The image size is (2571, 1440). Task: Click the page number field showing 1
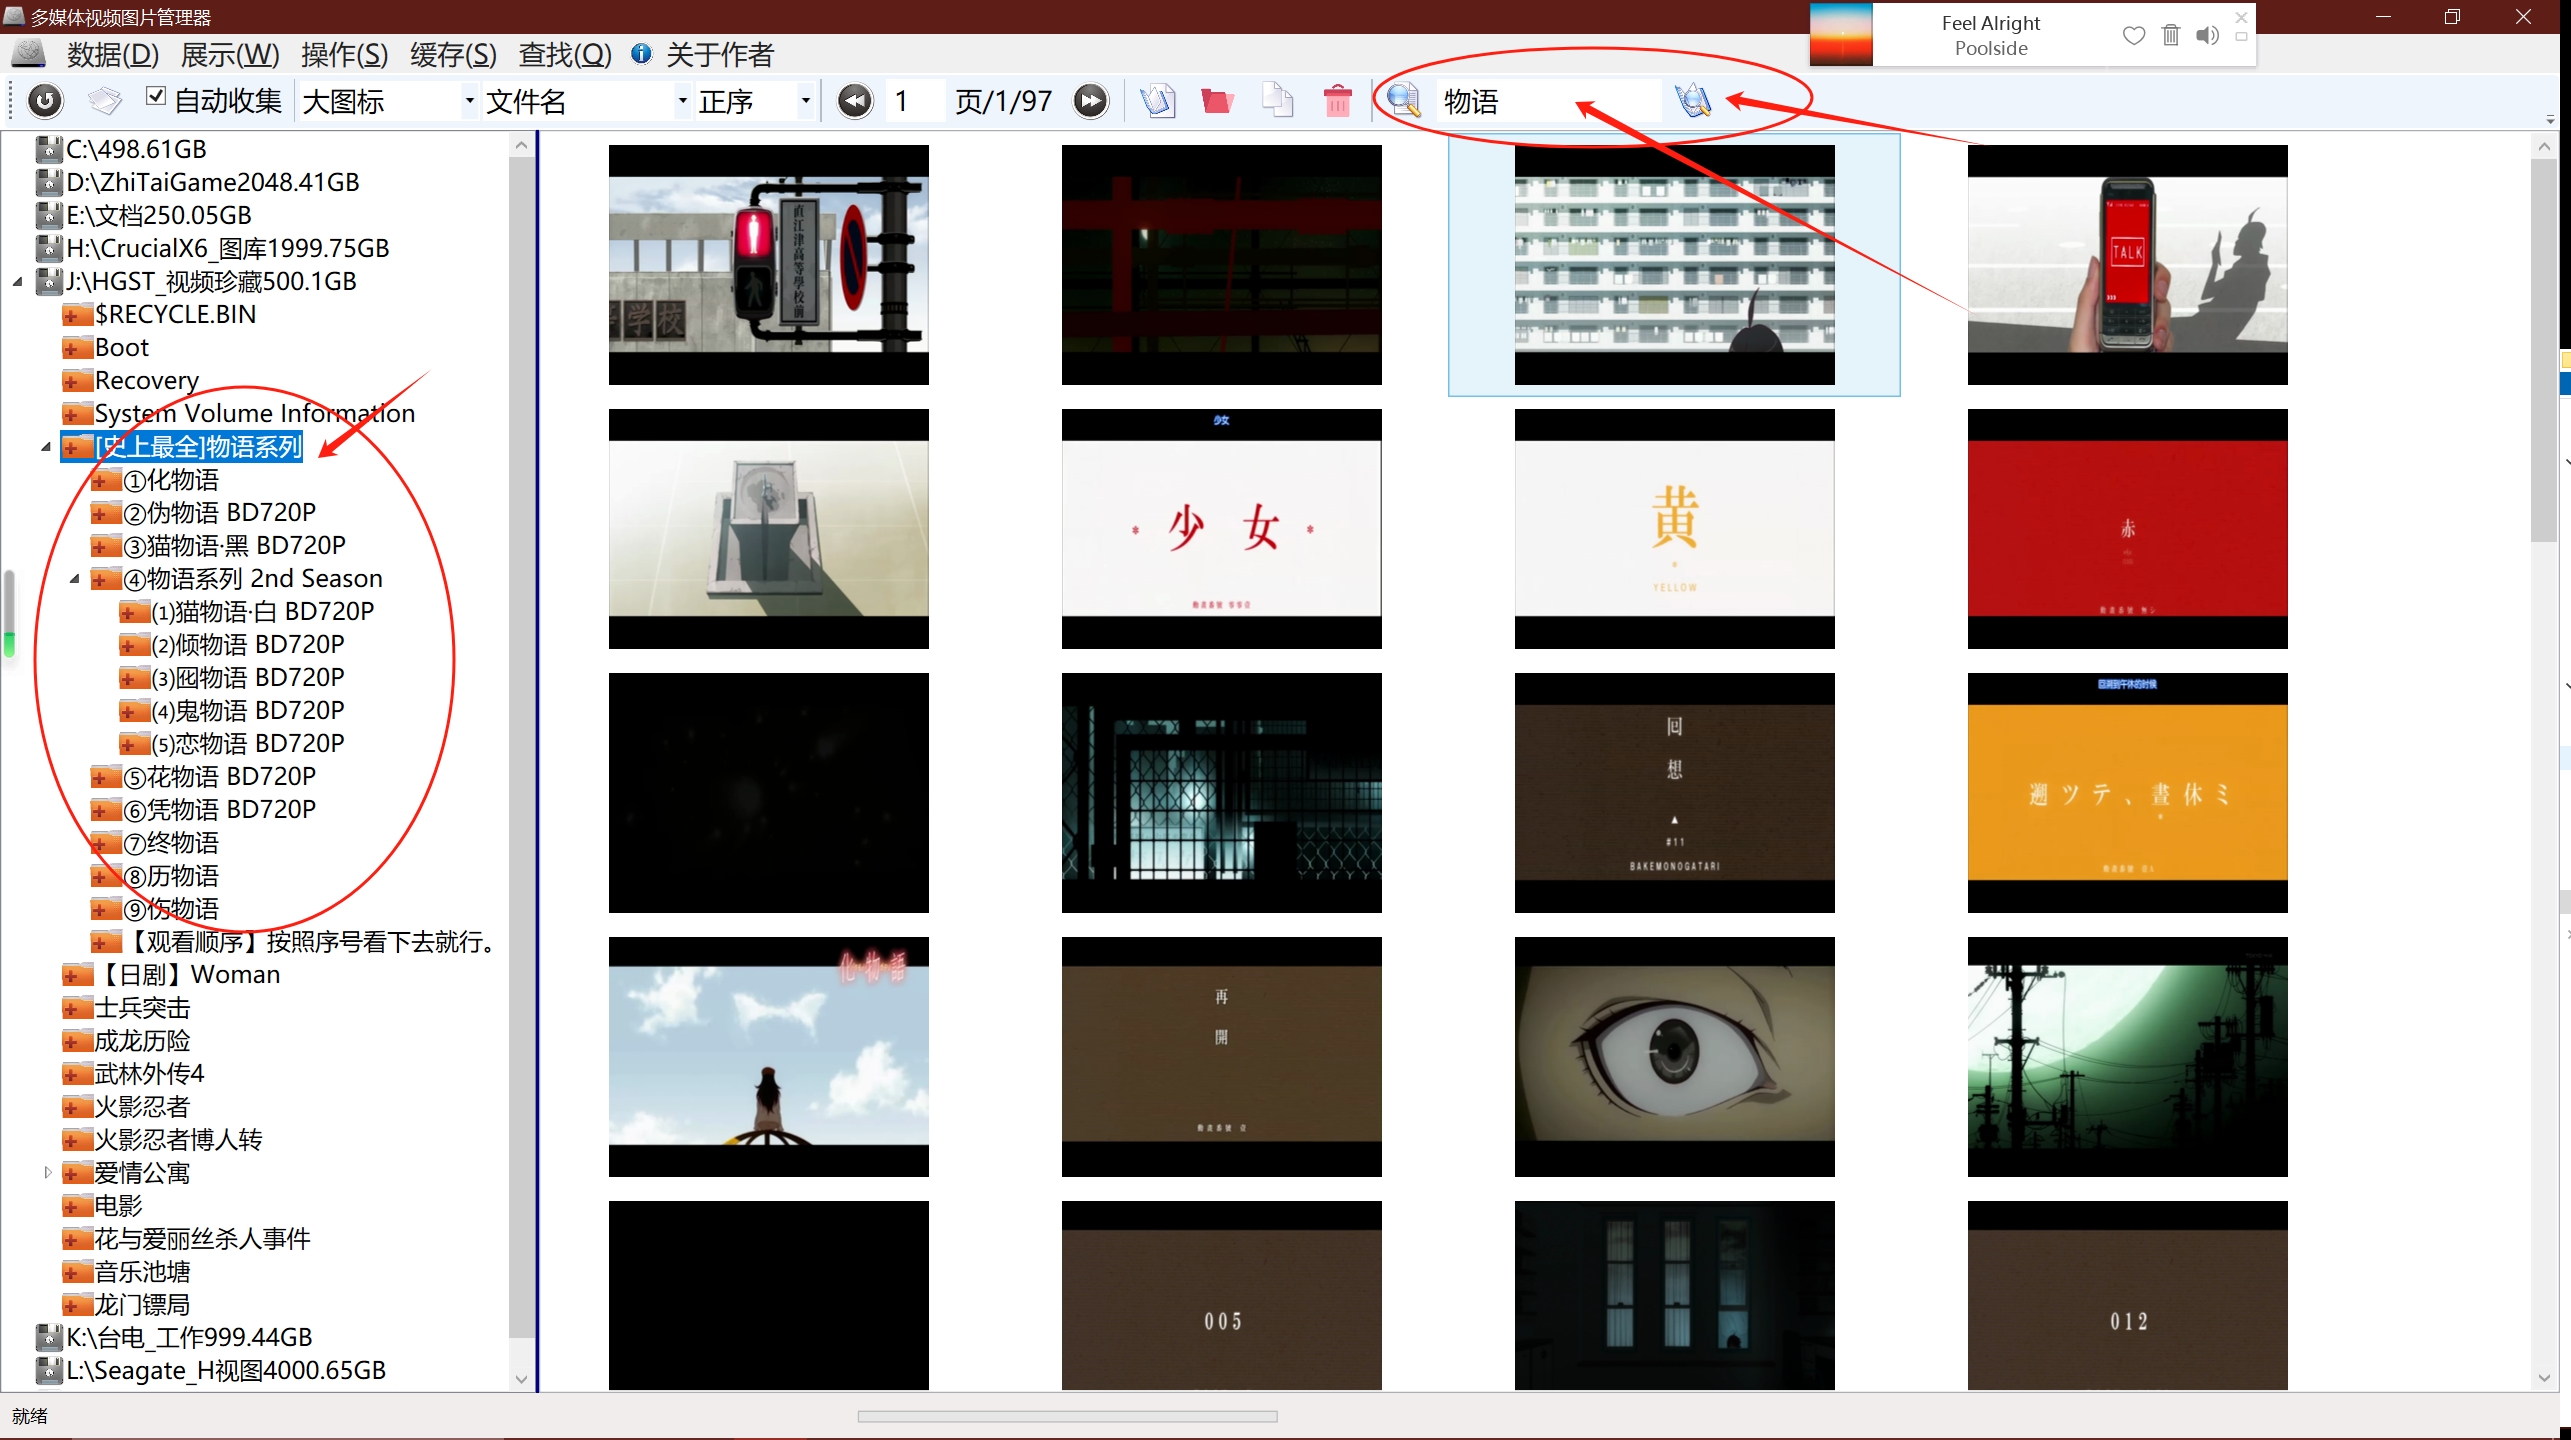click(x=915, y=101)
